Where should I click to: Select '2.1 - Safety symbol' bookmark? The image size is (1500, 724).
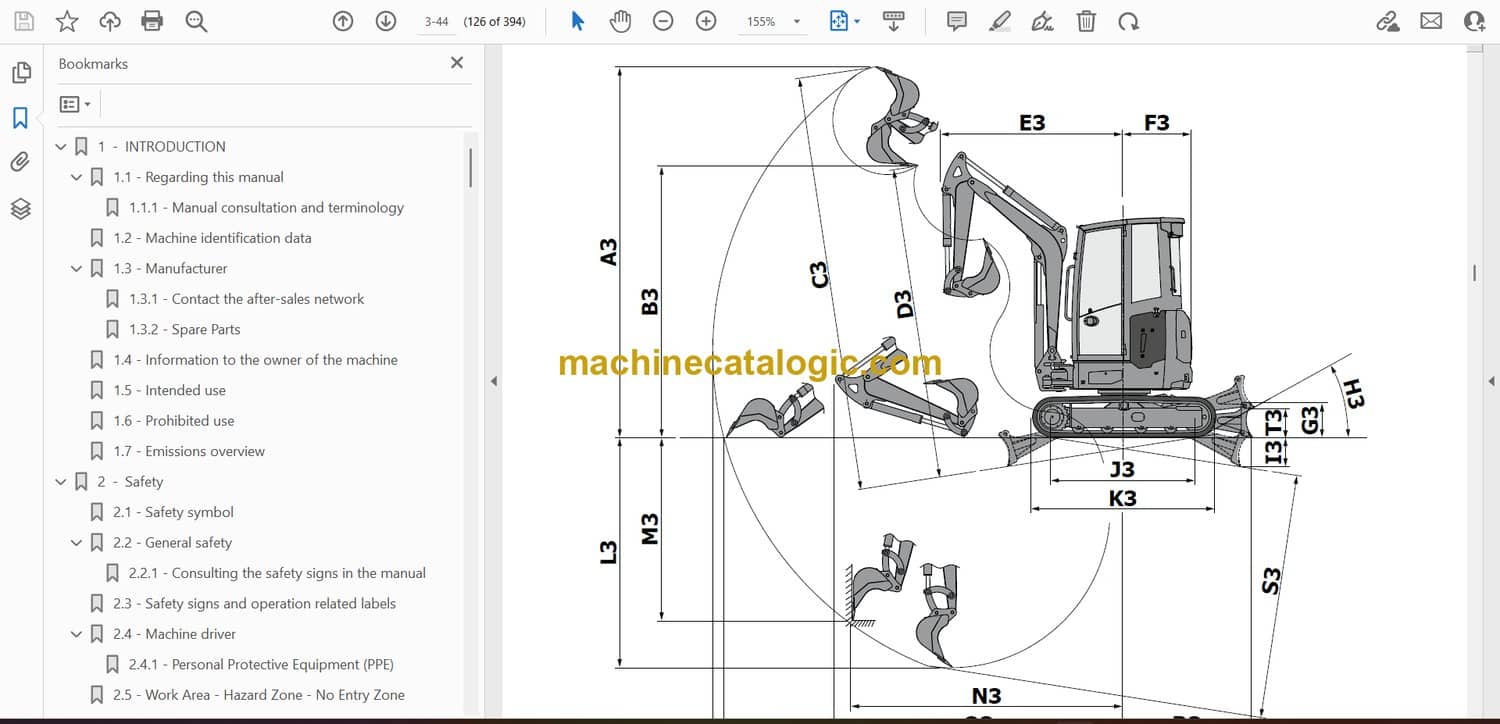(x=173, y=512)
